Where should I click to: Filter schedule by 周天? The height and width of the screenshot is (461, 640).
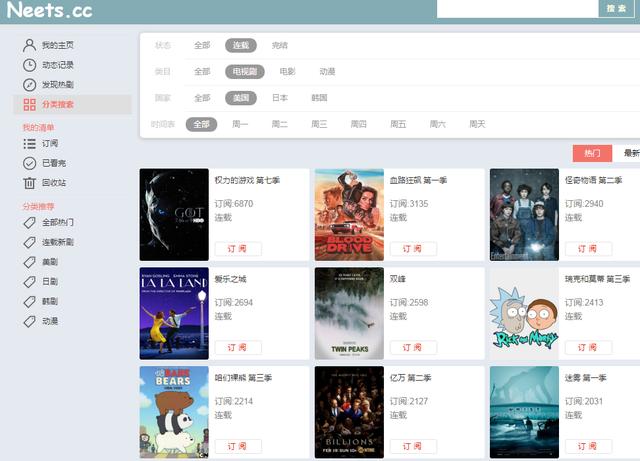[477, 124]
